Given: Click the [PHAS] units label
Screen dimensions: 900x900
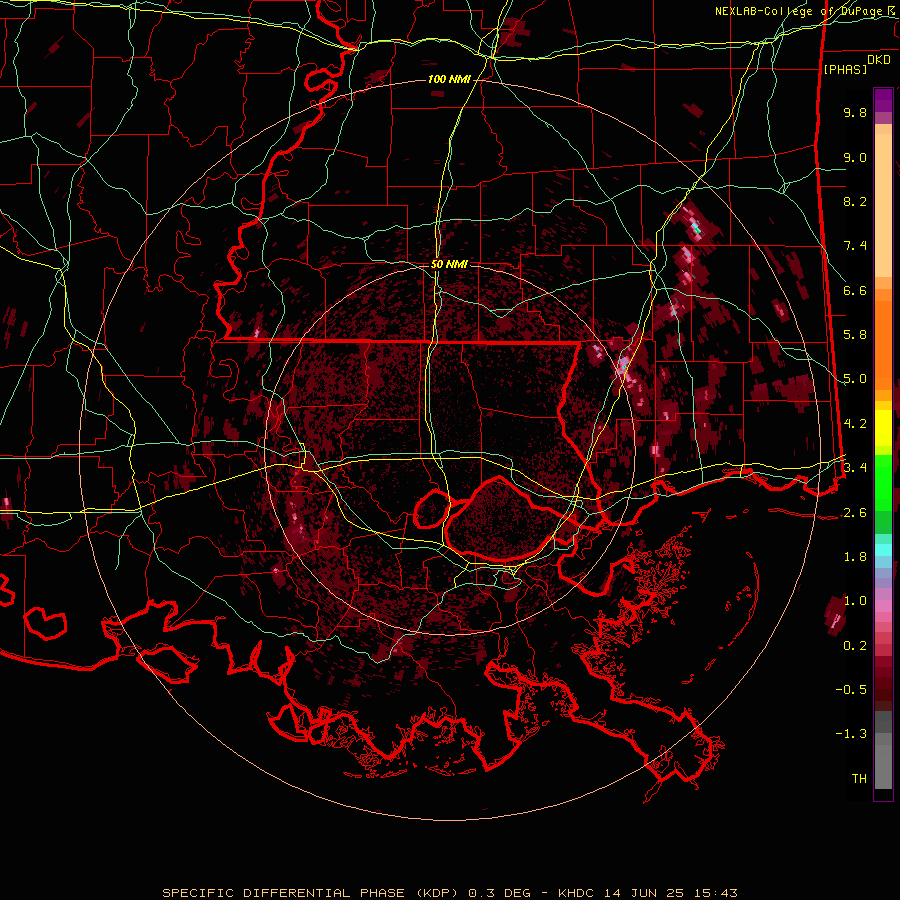Looking at the screenshot, I should 845,69.
